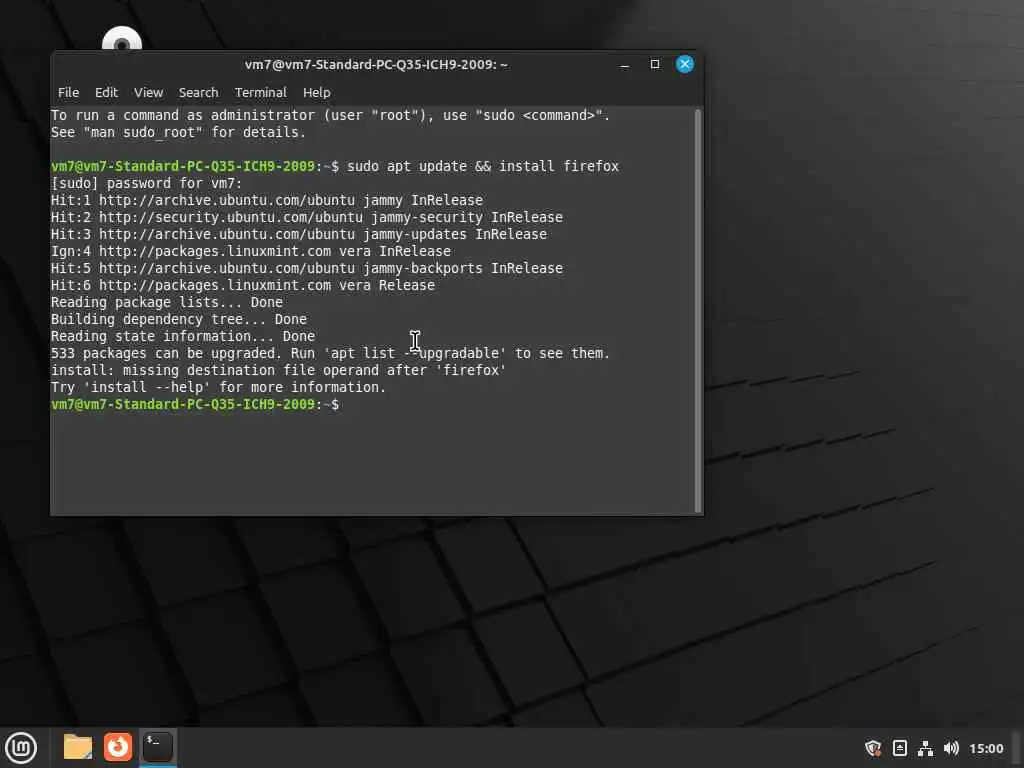
Task: Click the 'install: missing destination file operand' error
Action: 279,370
